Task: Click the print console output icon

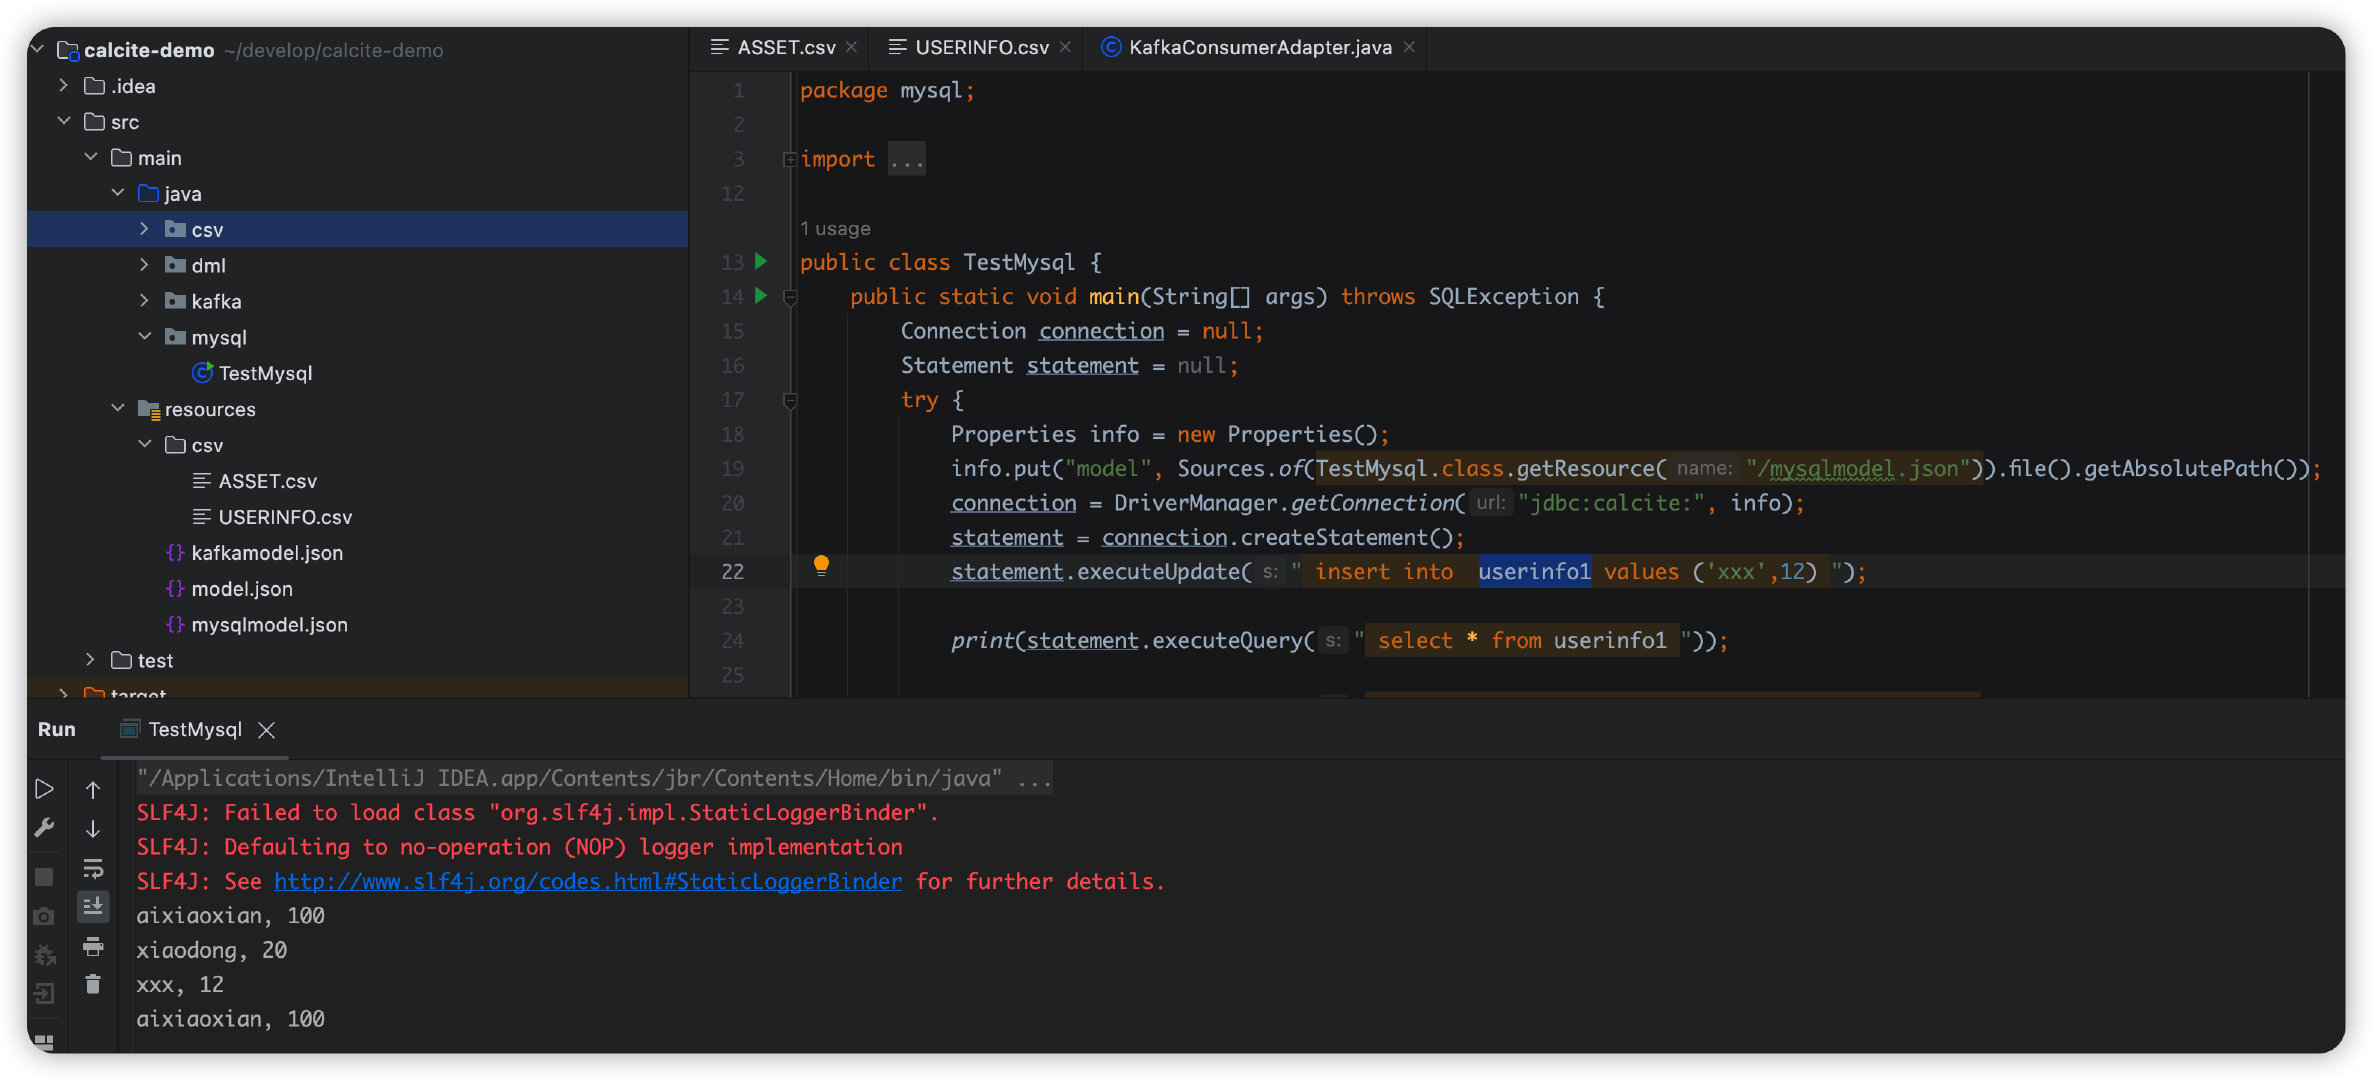Action: 93,945
